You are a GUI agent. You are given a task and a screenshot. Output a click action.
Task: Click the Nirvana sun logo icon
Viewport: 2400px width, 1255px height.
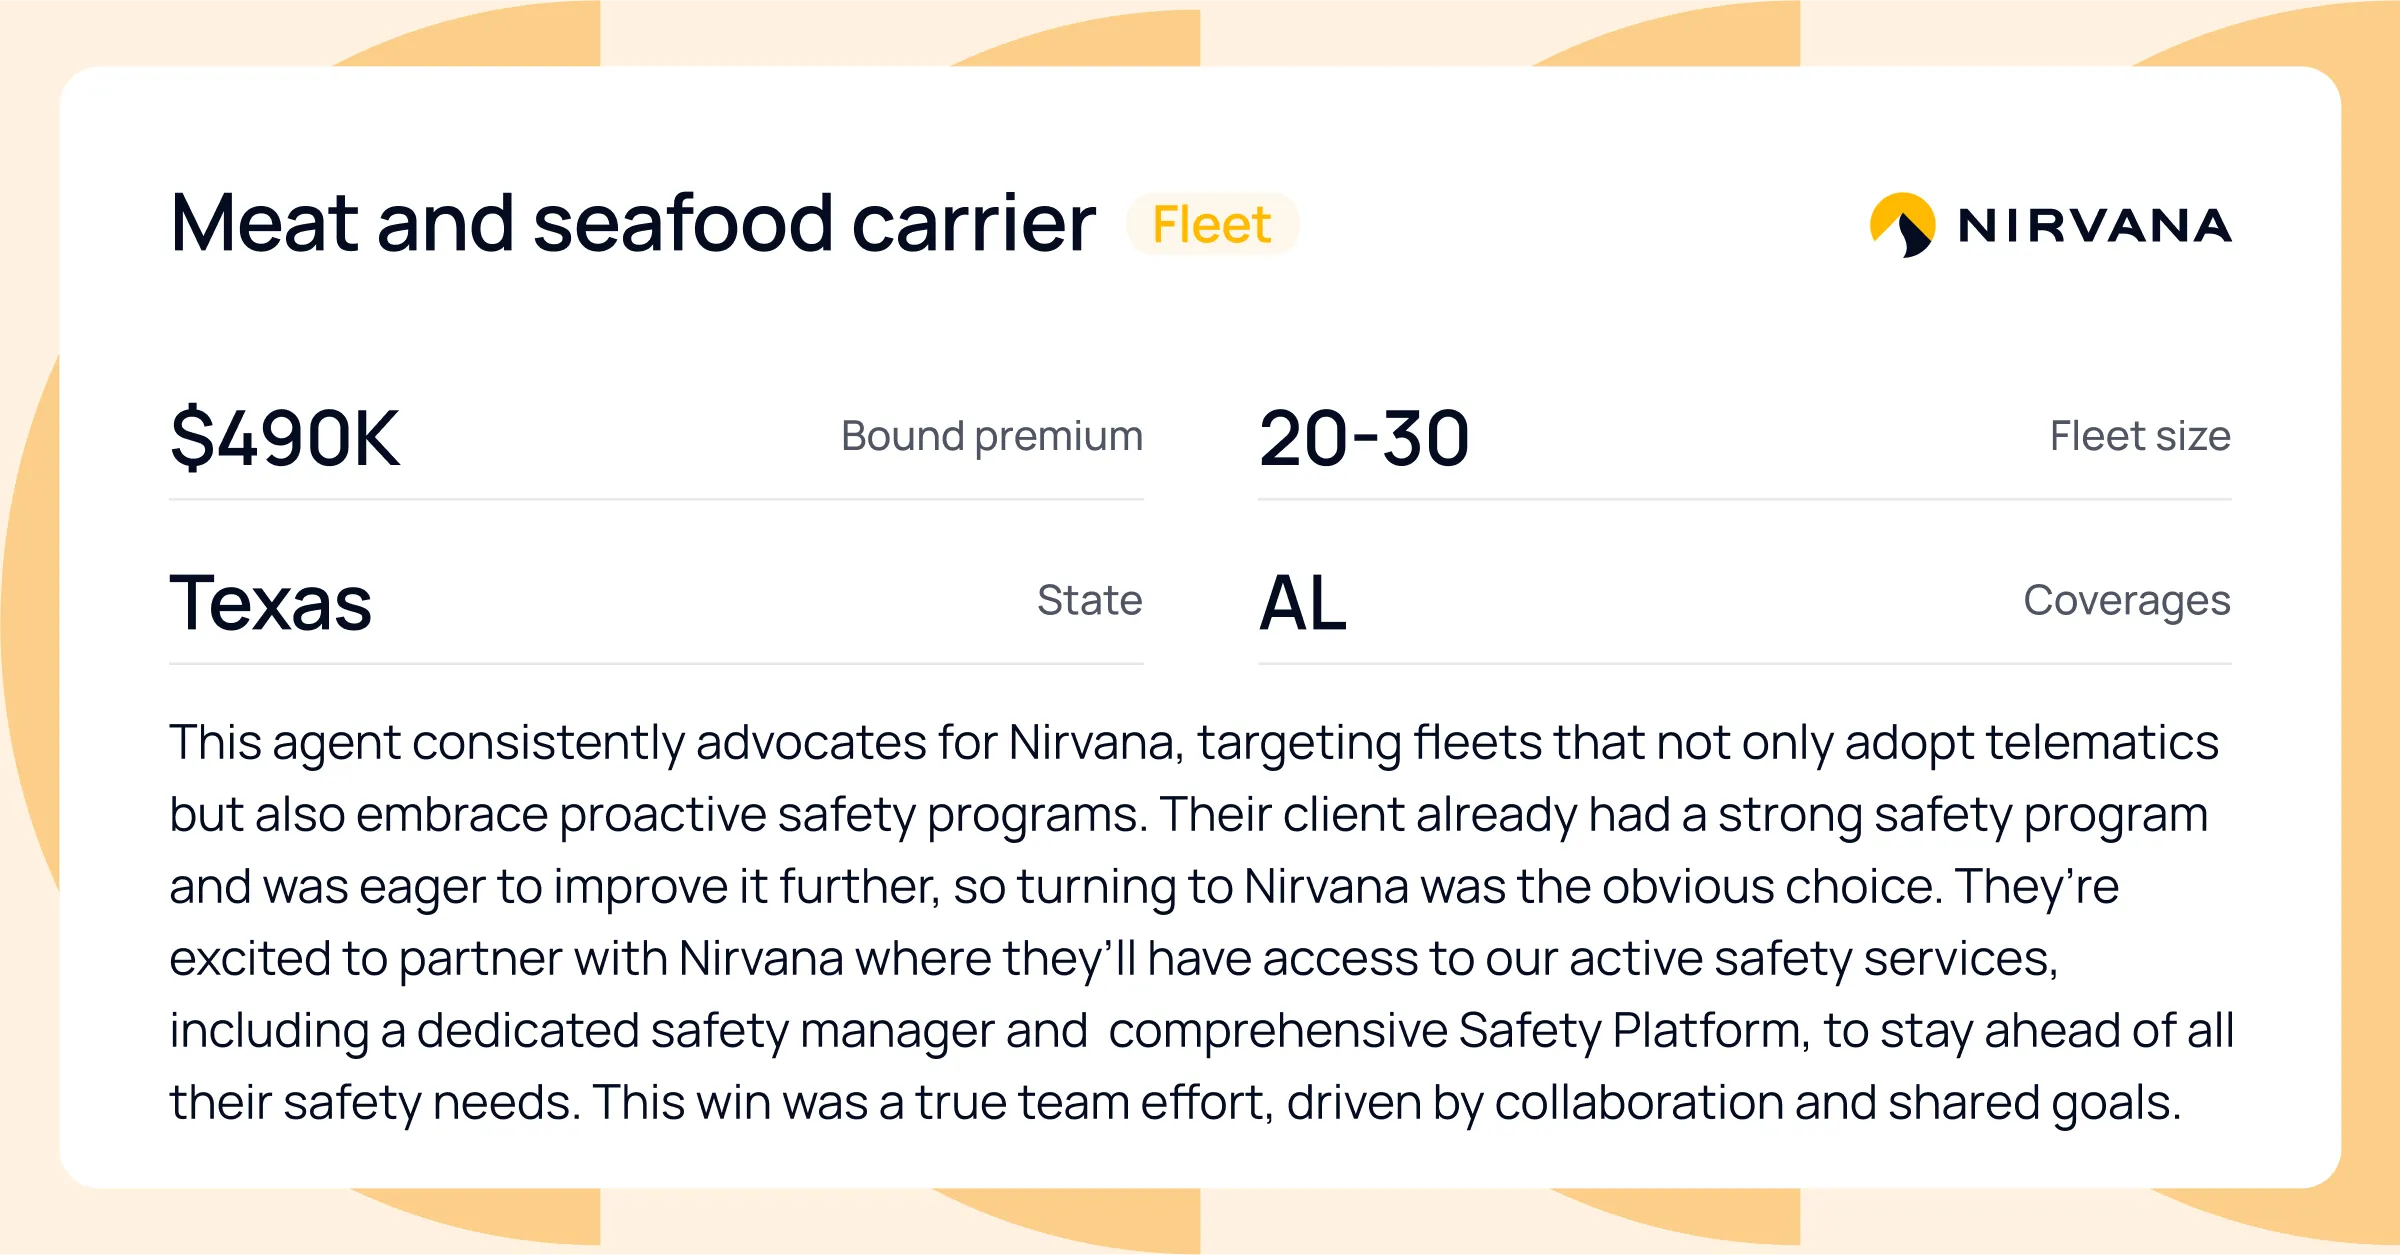coord(1902,225)
